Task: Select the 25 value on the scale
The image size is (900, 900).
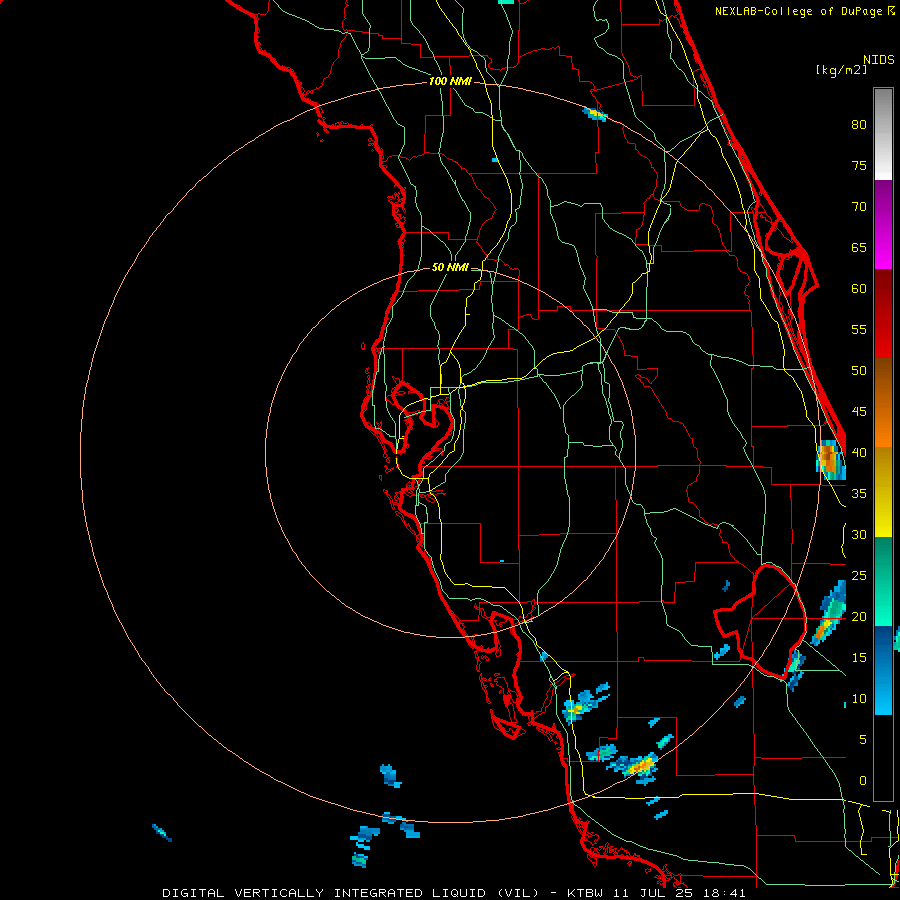Action: coord(859,576)
